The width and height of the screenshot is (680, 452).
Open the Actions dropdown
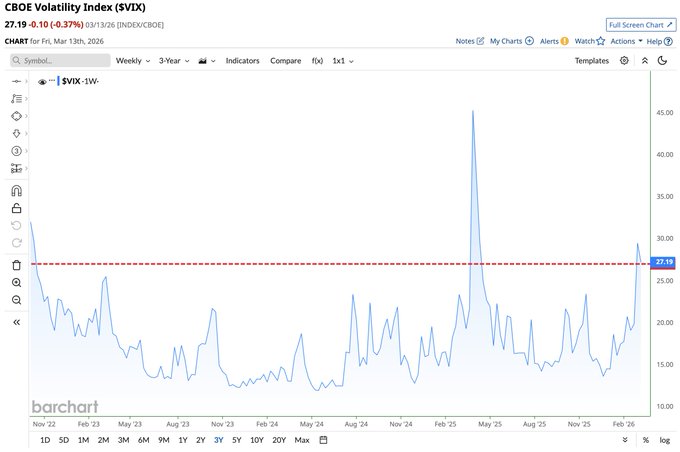point(626,41)
